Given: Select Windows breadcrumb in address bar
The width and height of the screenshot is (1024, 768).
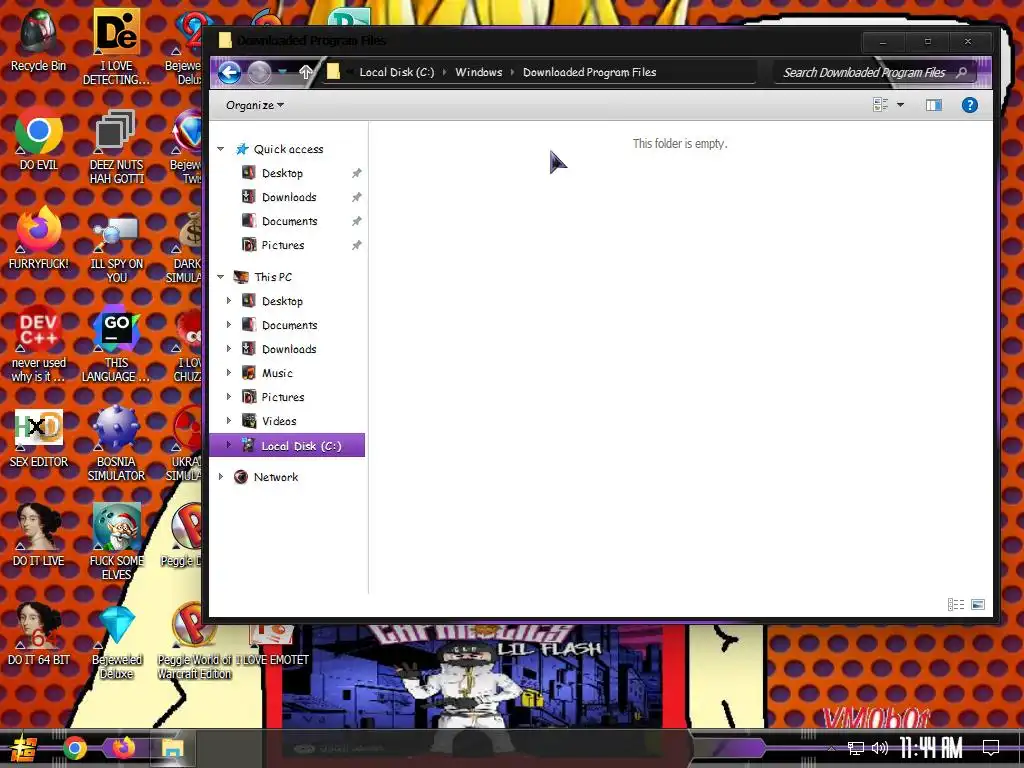Looking at the screenshot, I should [479, 72].
